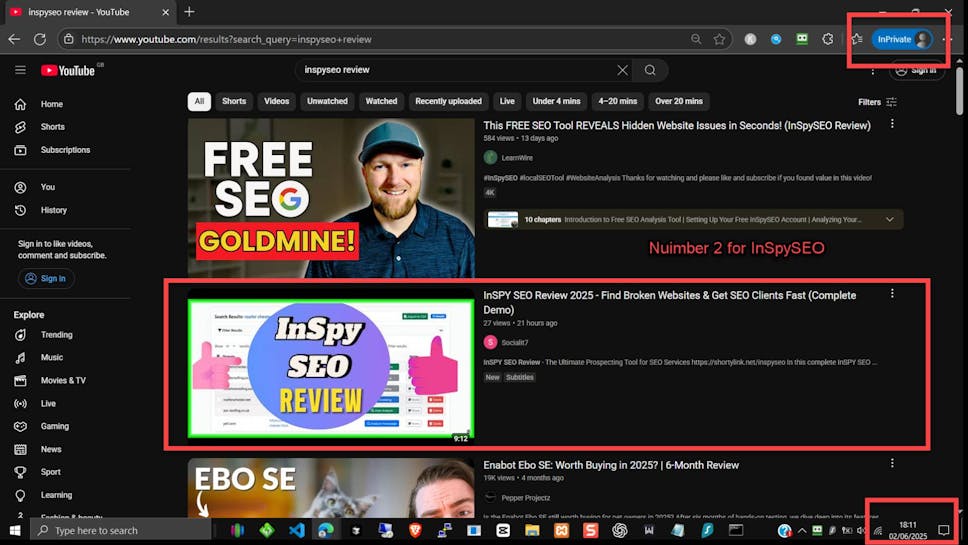Click the sidebar Sign in button
Image resolution: width=968 pixels, height=545 pixels.
[46, 279]
